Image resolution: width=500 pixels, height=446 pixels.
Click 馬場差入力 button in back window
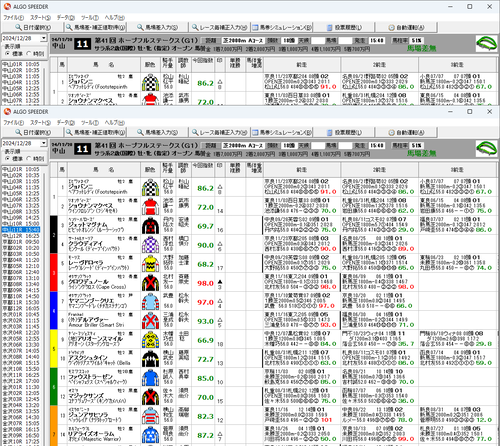tap(157, 27)
